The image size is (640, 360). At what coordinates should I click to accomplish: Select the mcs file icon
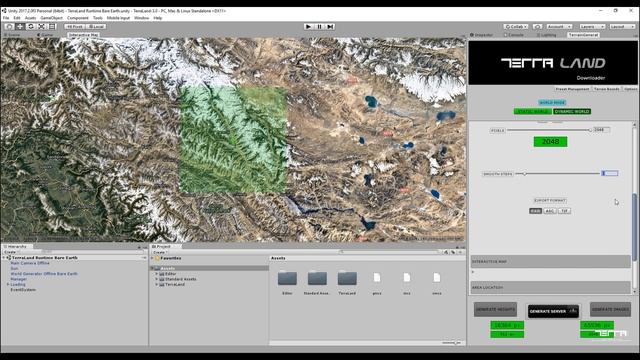coord(407,278)
